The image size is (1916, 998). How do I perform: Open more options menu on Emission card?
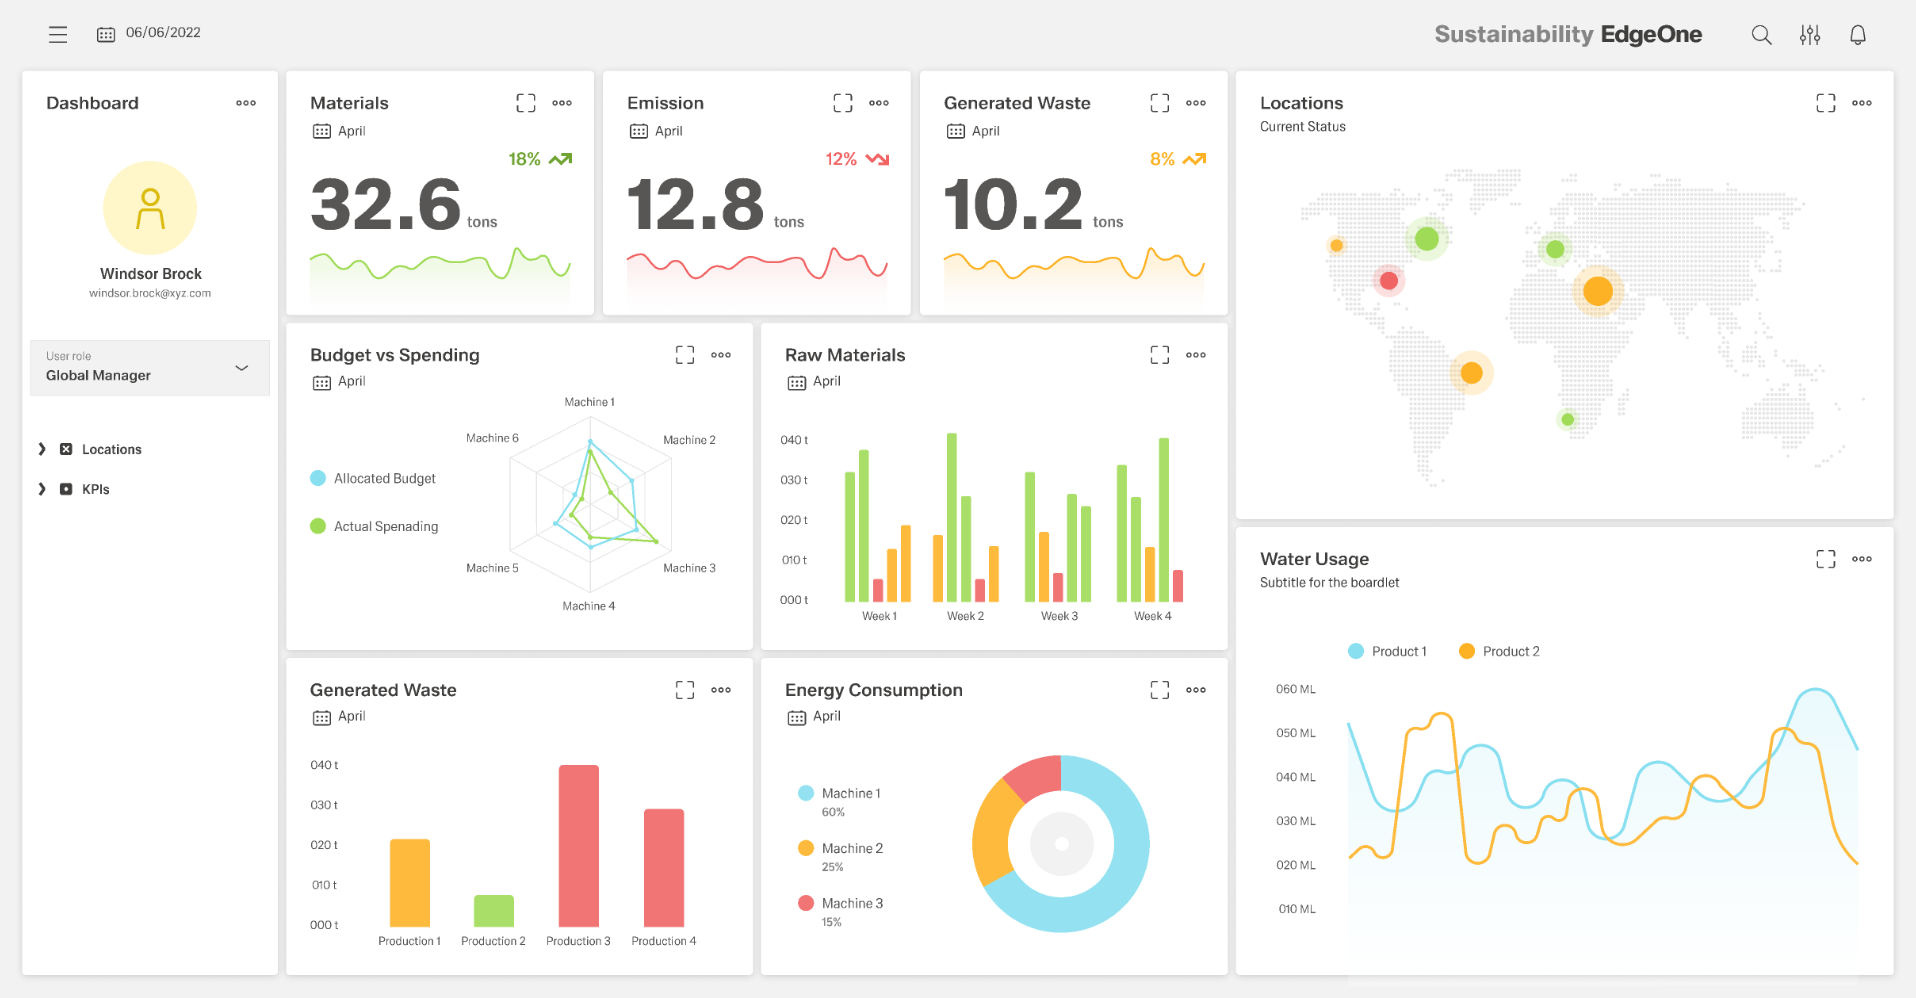tap(878, 103)
